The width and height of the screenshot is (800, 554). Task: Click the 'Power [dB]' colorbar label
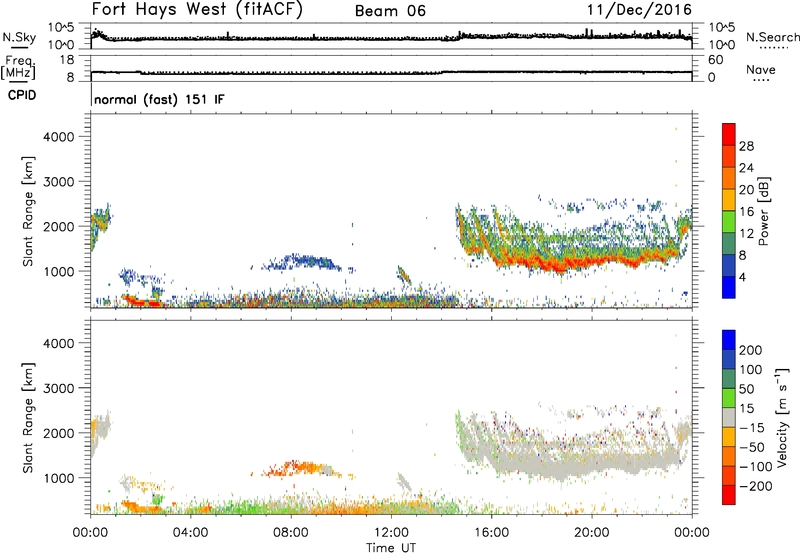click(763, 211)
